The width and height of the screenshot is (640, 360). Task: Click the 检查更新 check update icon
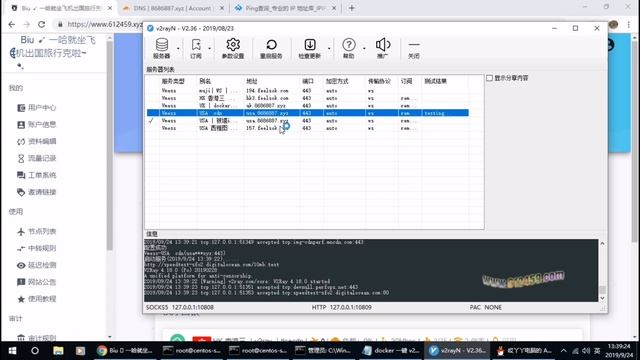[310, 44]
